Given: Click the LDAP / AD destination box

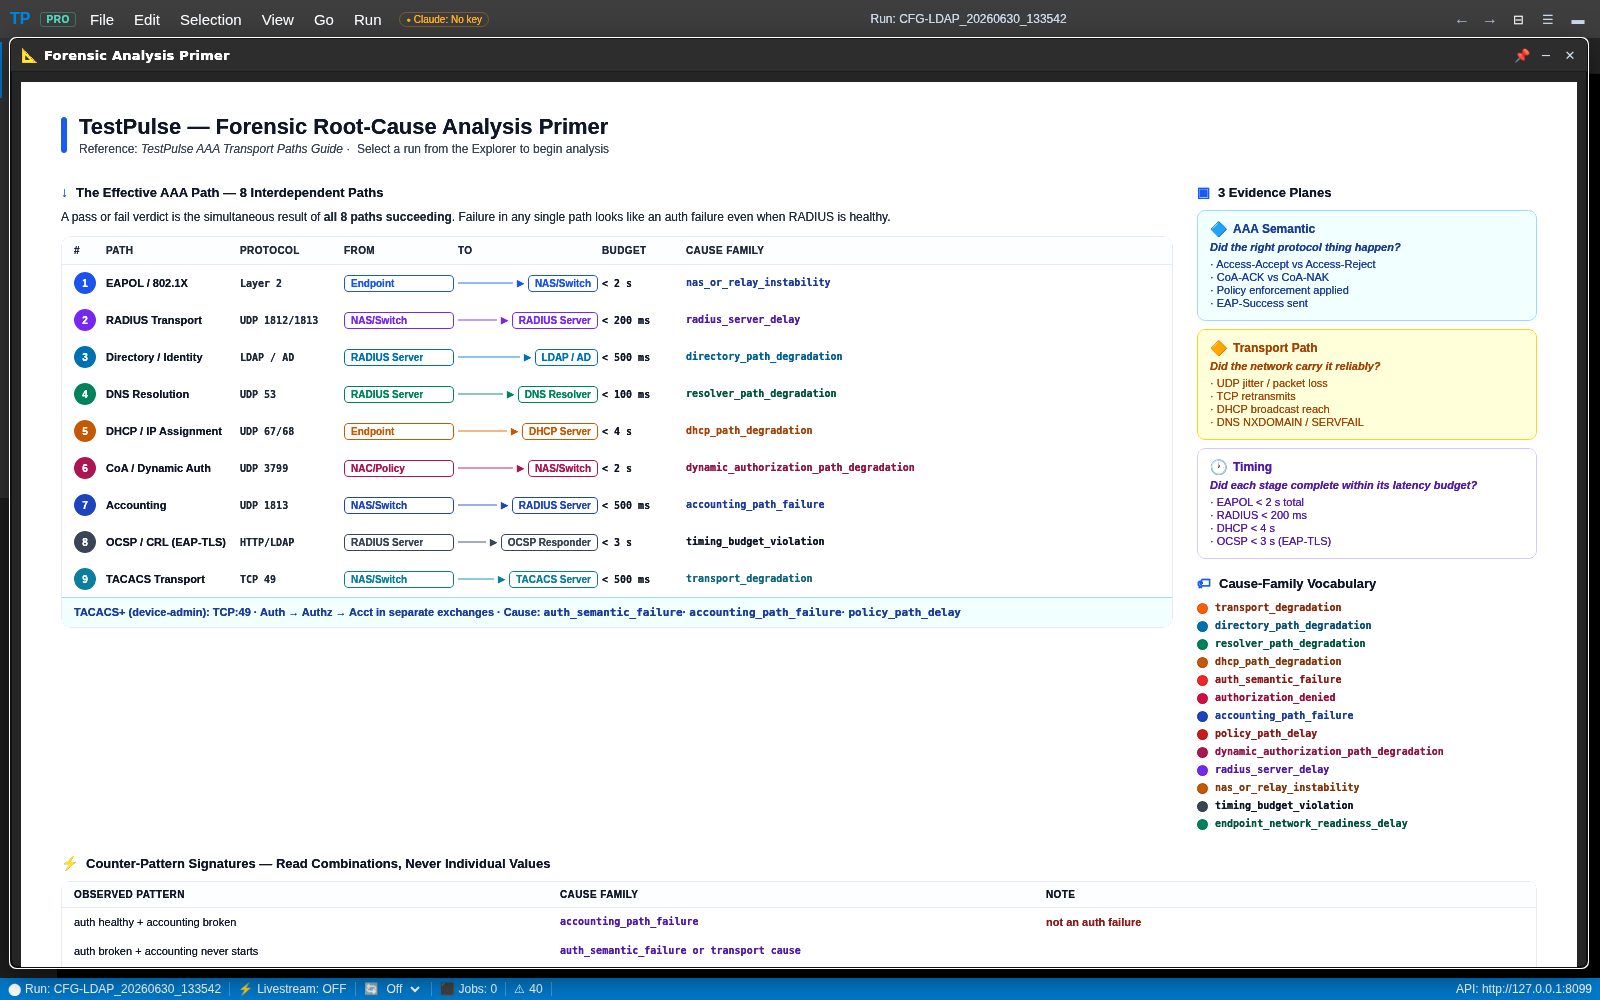Looking at the screenshot, I should (566, 357).
